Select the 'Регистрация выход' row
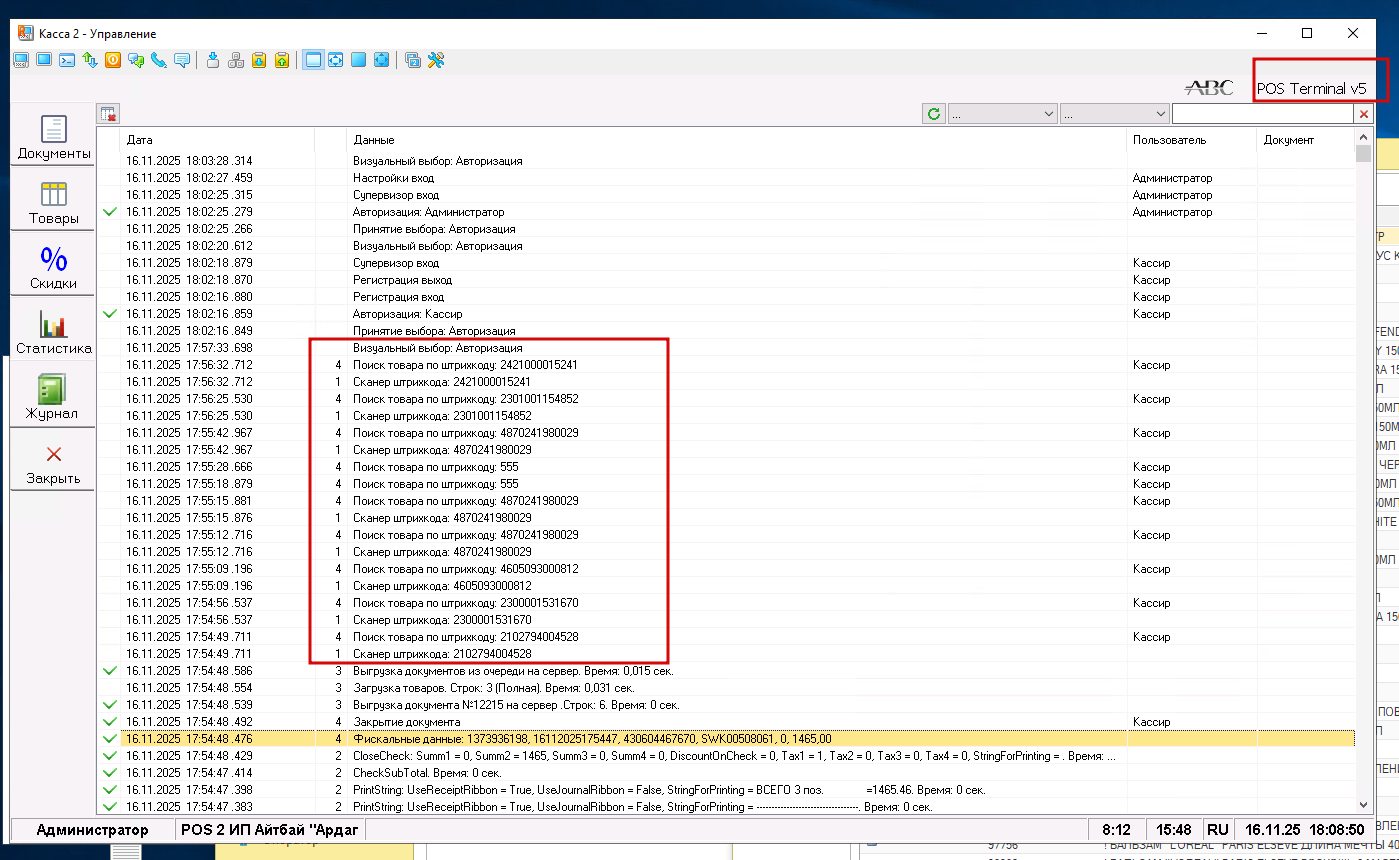This screenshot has height=860, width=1399. [x=727, y=280]
